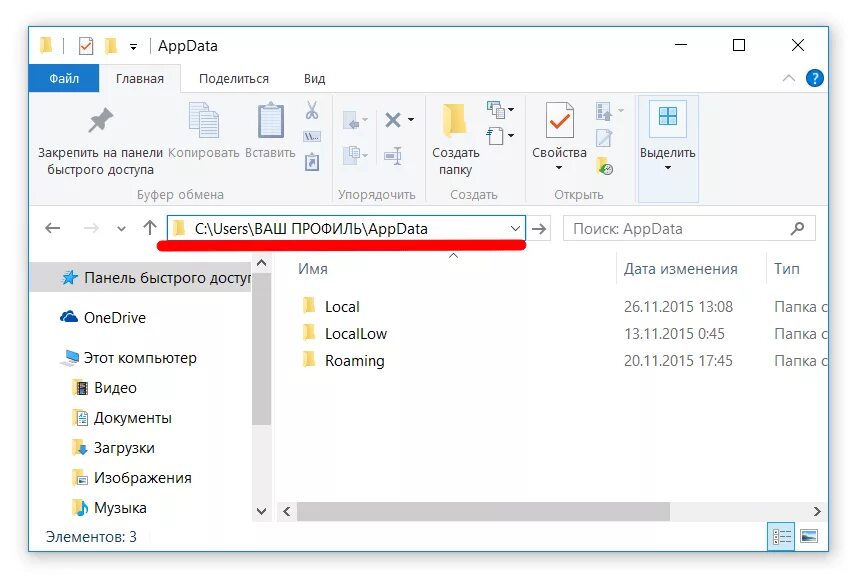This screenshot has width=861, height=586.
Task: Sort by the Дата изменения column header
Action: tap(680, 269)
